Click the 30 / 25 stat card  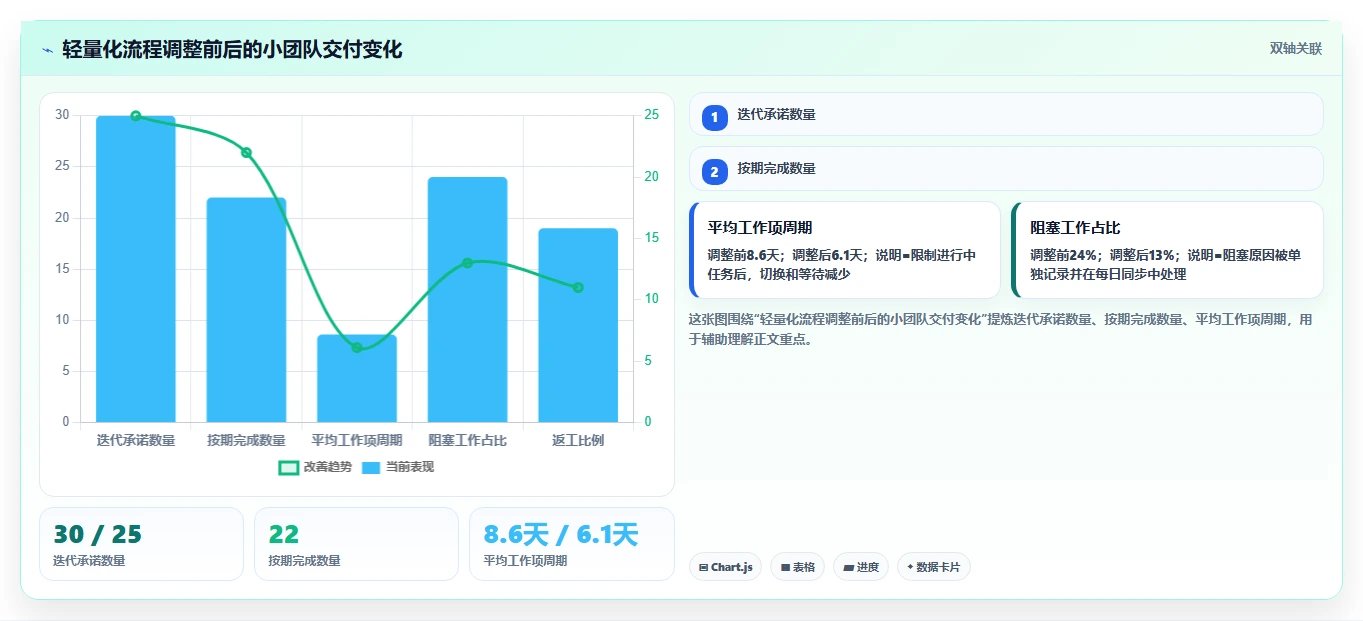[141, 544]
